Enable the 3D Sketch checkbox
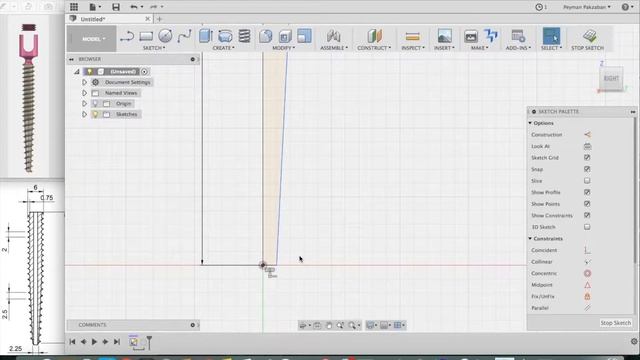This screenshot has width=640, height=360. [x=587, y=227]
